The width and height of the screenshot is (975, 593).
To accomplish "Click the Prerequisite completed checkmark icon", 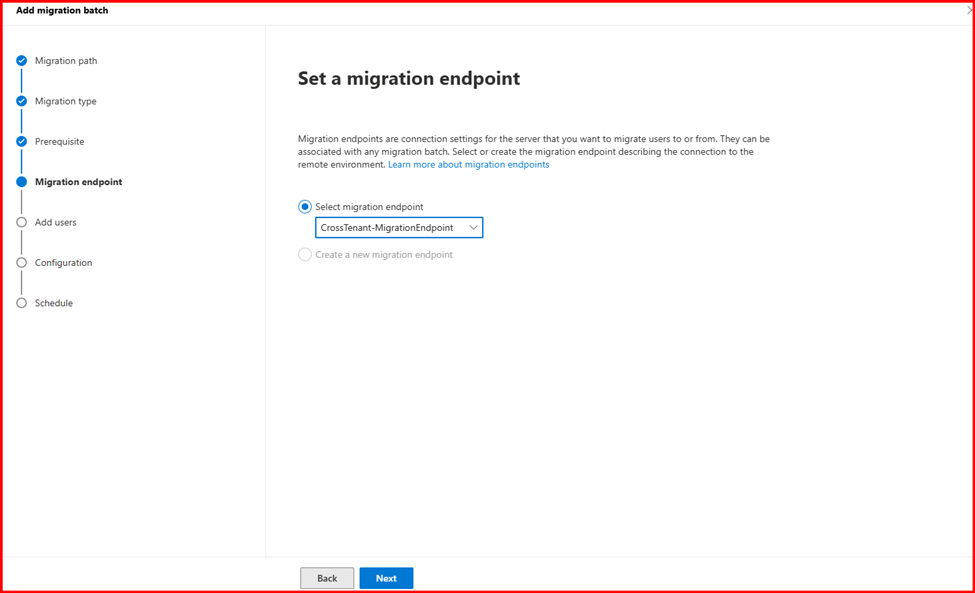I will 21,142.
